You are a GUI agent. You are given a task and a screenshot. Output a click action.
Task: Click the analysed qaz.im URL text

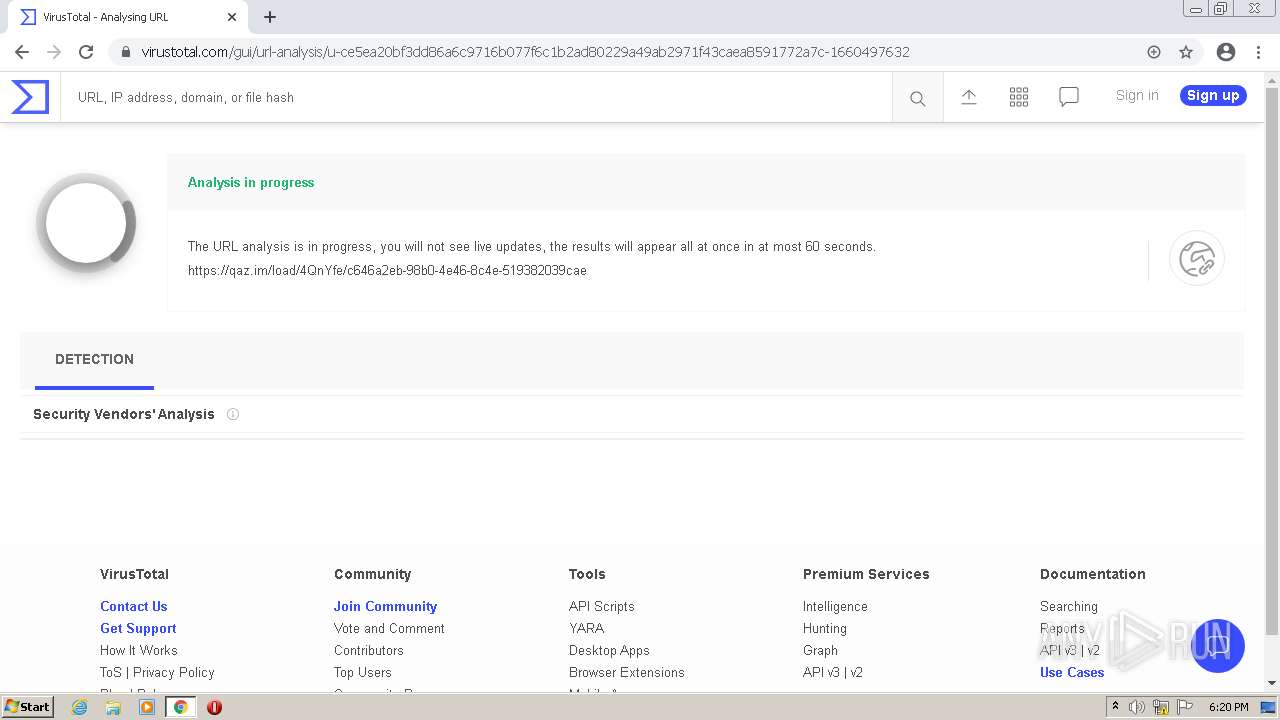pyautogui.click(x=387, y=271)
